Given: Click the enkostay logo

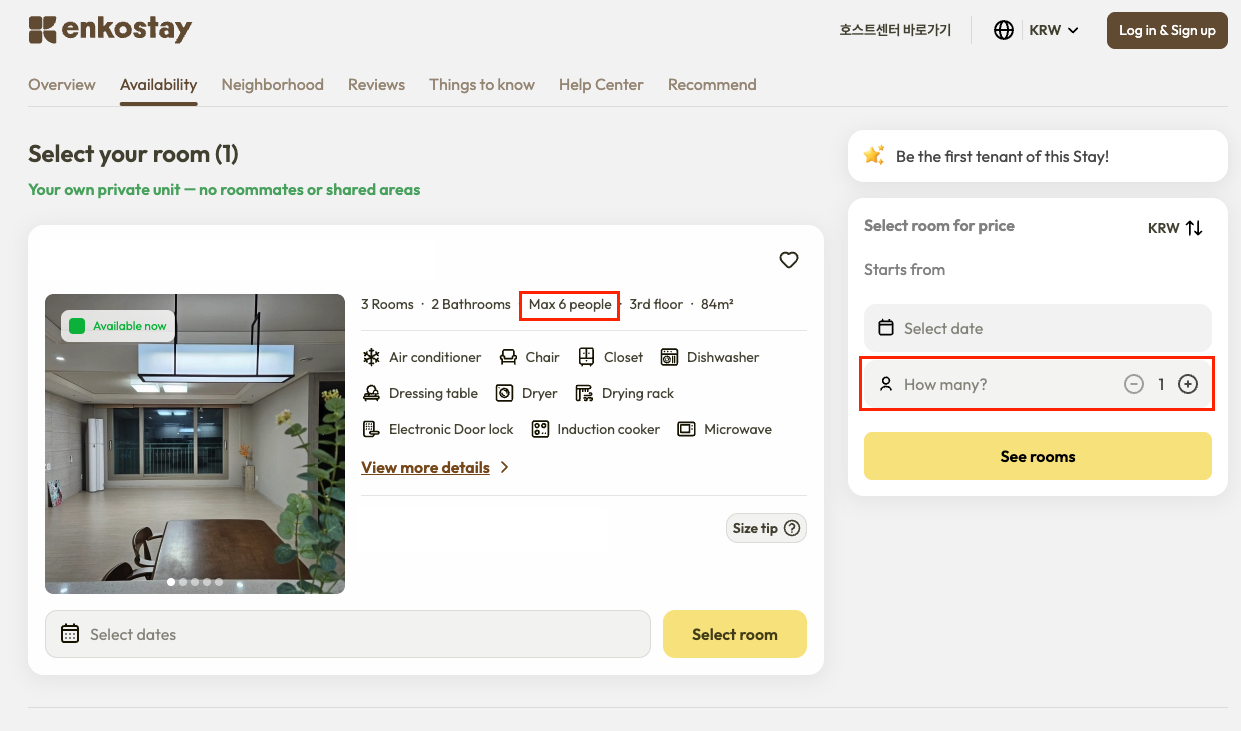Looking at the screenshot, I should point(110,30).
